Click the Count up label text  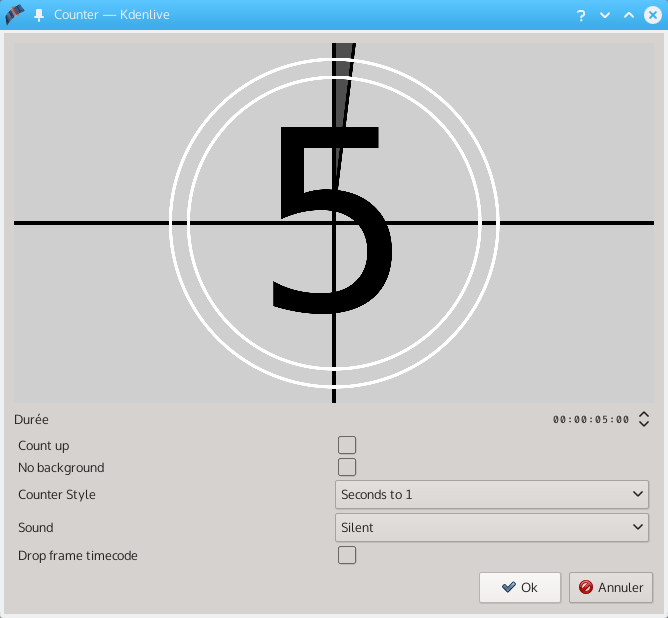coord(44,446)
